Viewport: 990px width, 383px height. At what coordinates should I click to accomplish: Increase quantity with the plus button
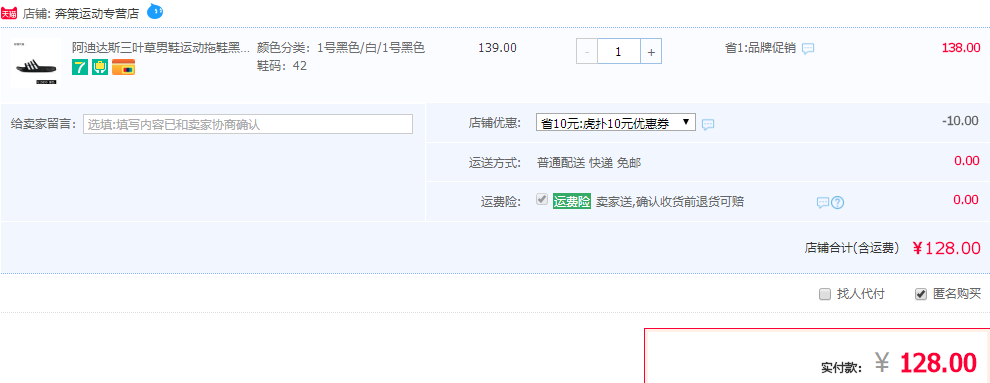tap(651, 52)
